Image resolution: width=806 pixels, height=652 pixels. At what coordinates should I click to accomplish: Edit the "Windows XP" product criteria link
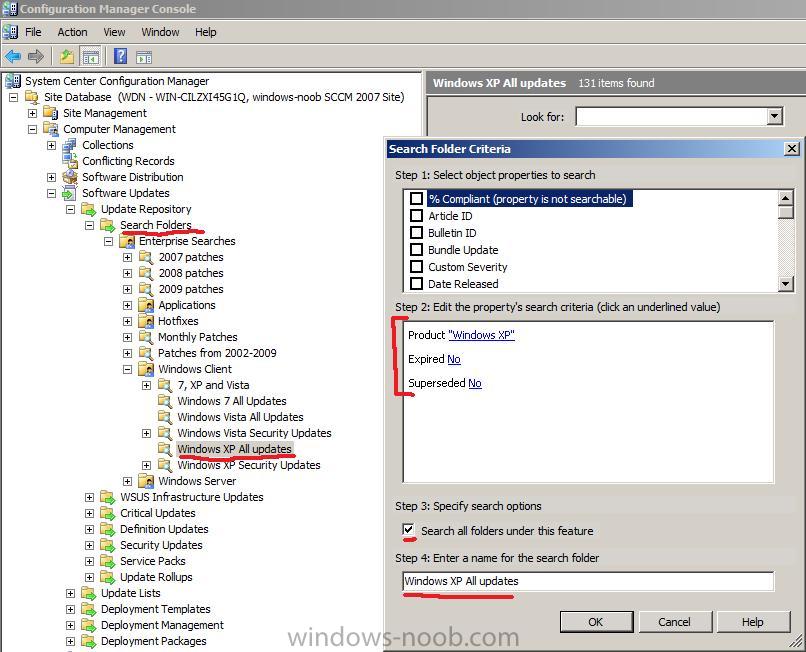point(481,335)
